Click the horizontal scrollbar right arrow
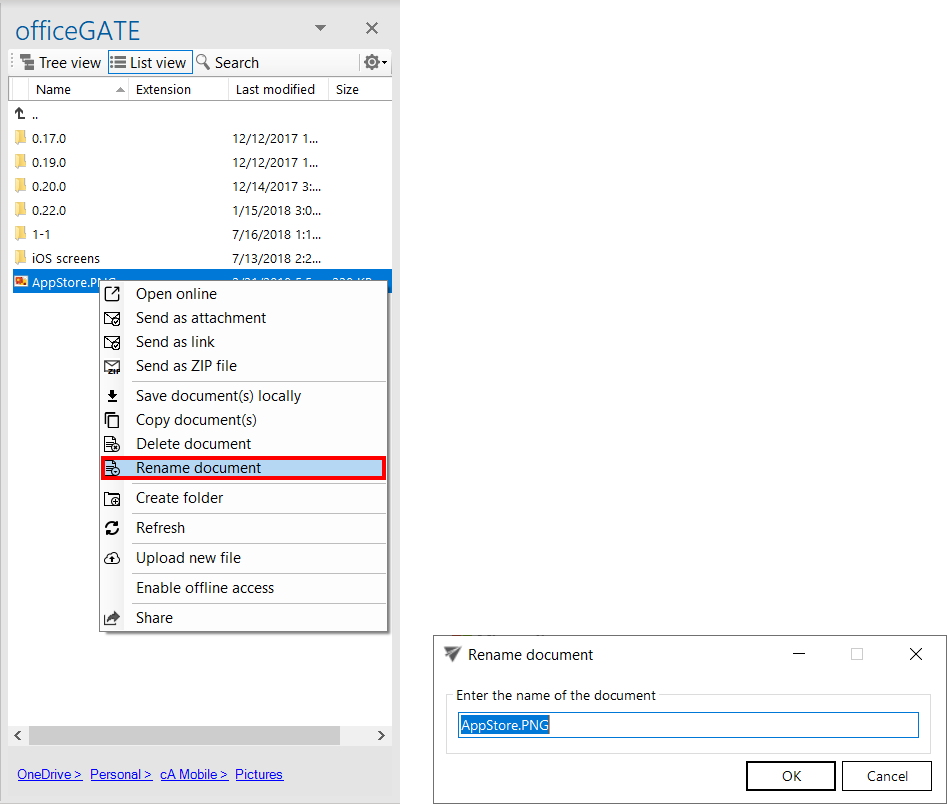Viewport: 947px width, 804px height. click(381, 735)
